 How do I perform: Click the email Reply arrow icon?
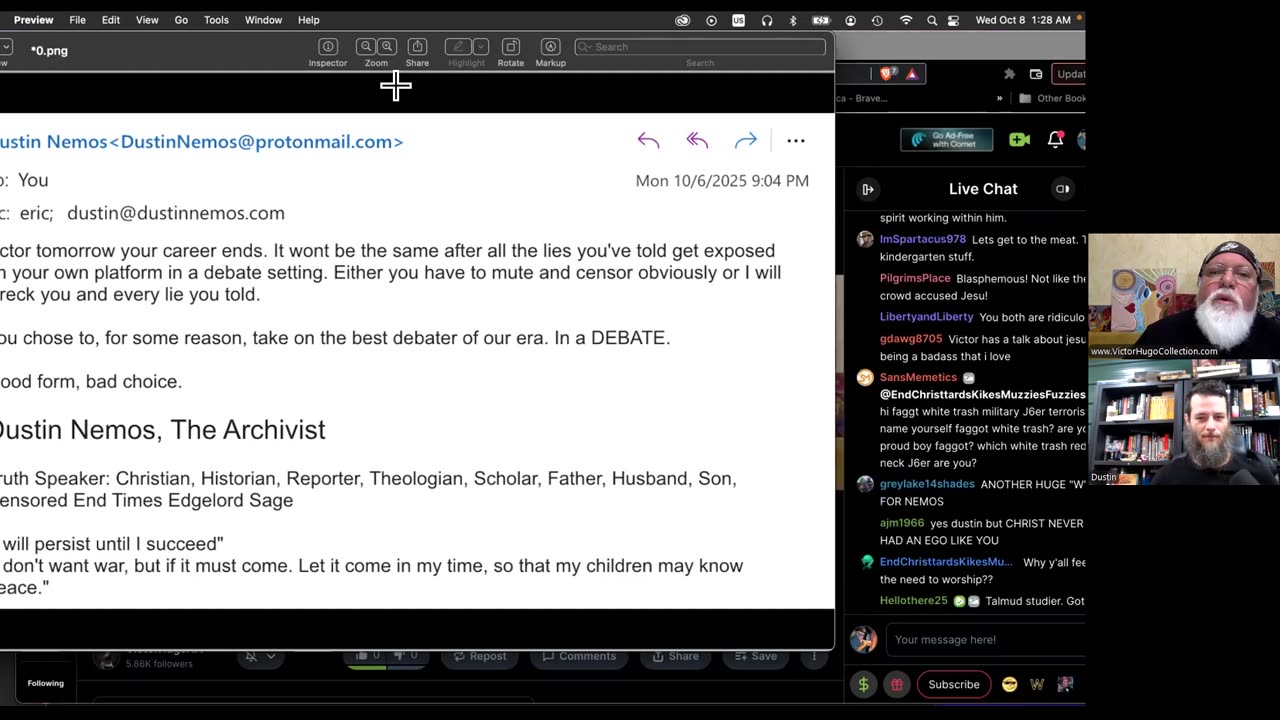pos(648,141)
